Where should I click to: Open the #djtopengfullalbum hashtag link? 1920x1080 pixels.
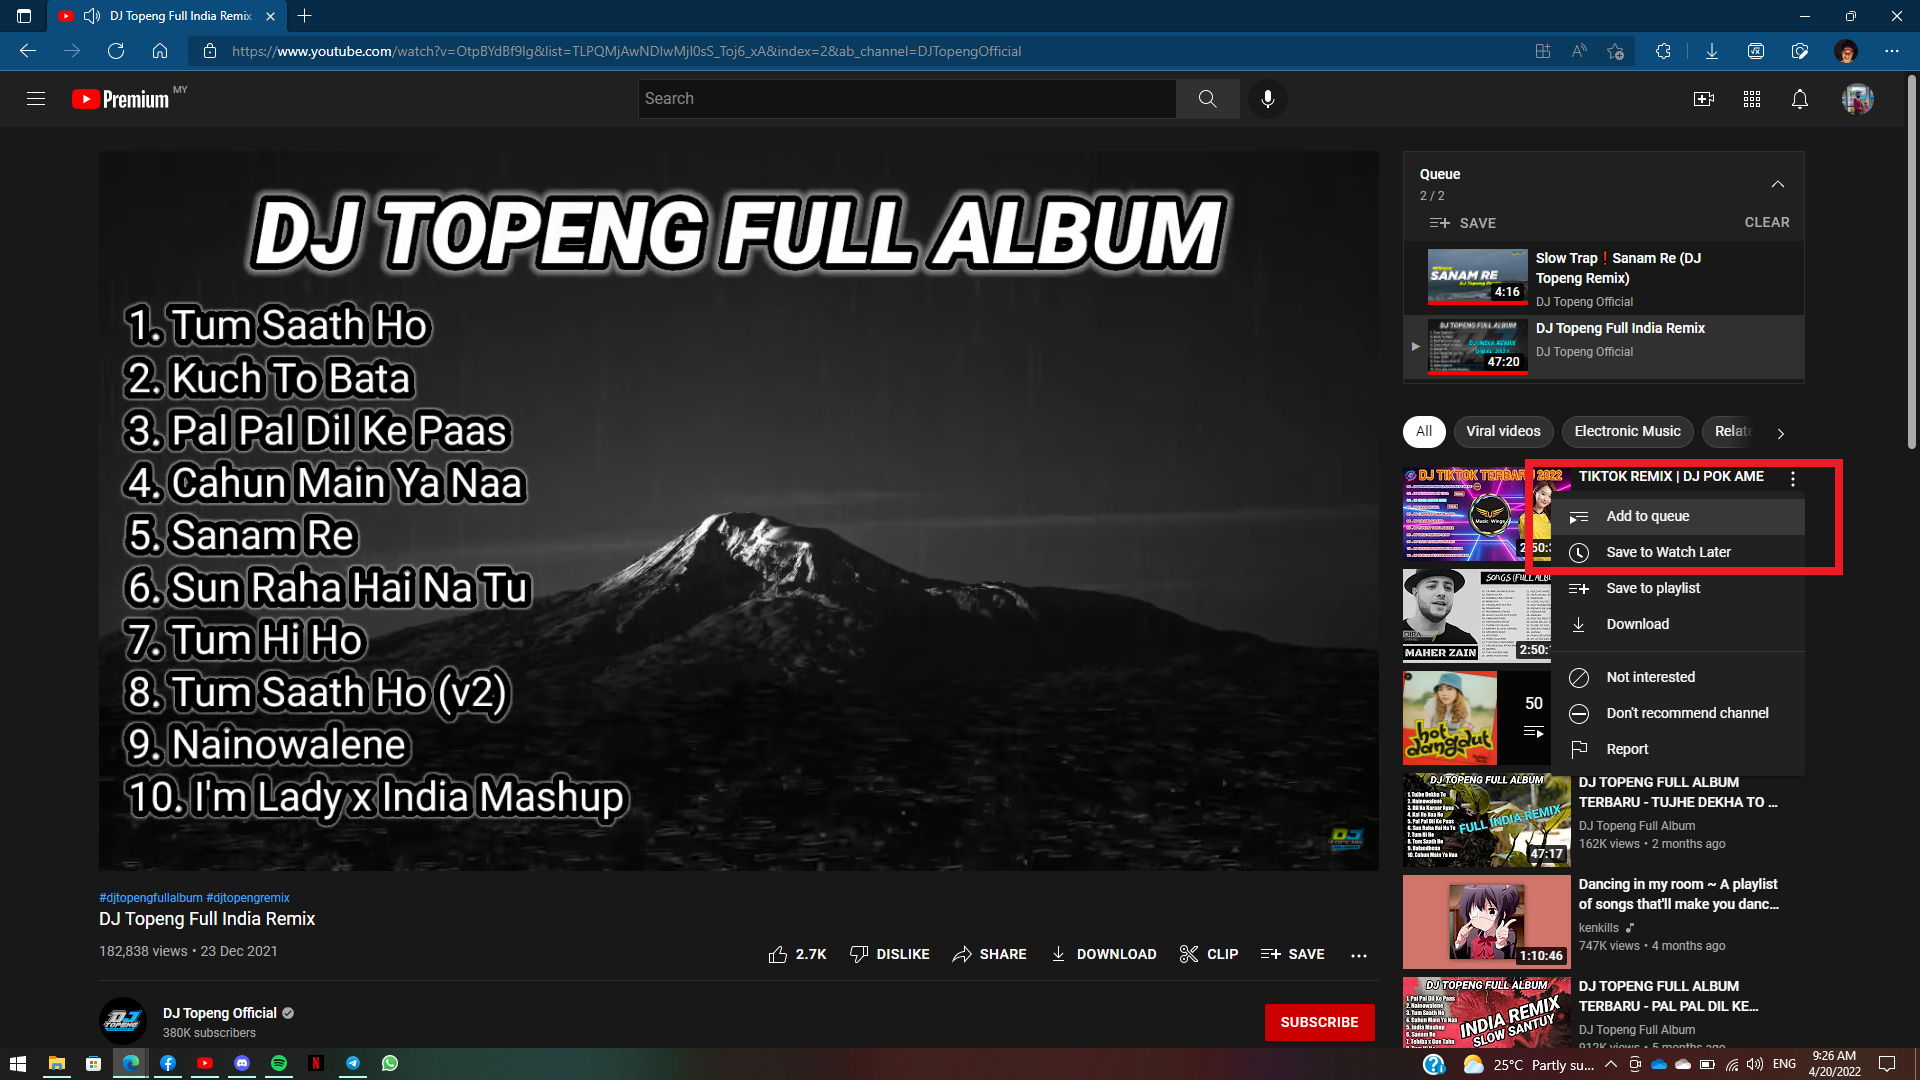click(151, 898)
